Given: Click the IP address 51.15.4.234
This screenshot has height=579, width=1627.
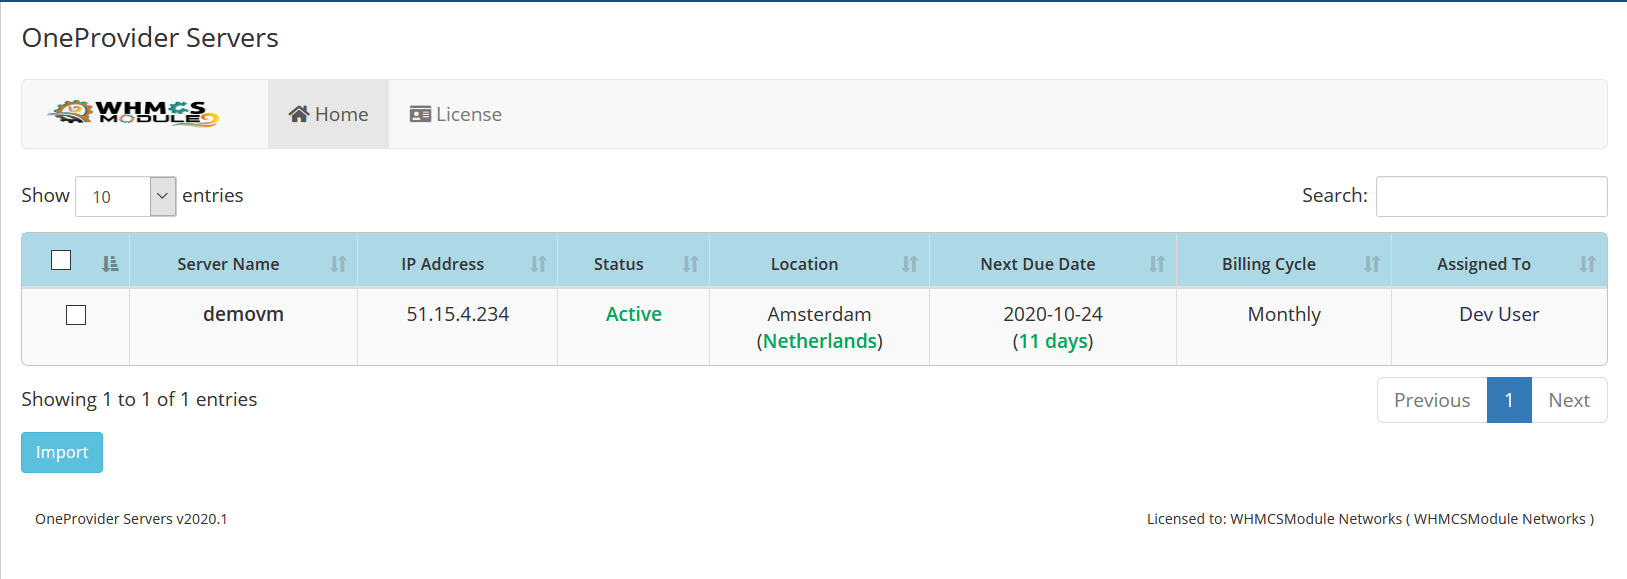Looking at the screenshot, I should click(x=457, y=314).
